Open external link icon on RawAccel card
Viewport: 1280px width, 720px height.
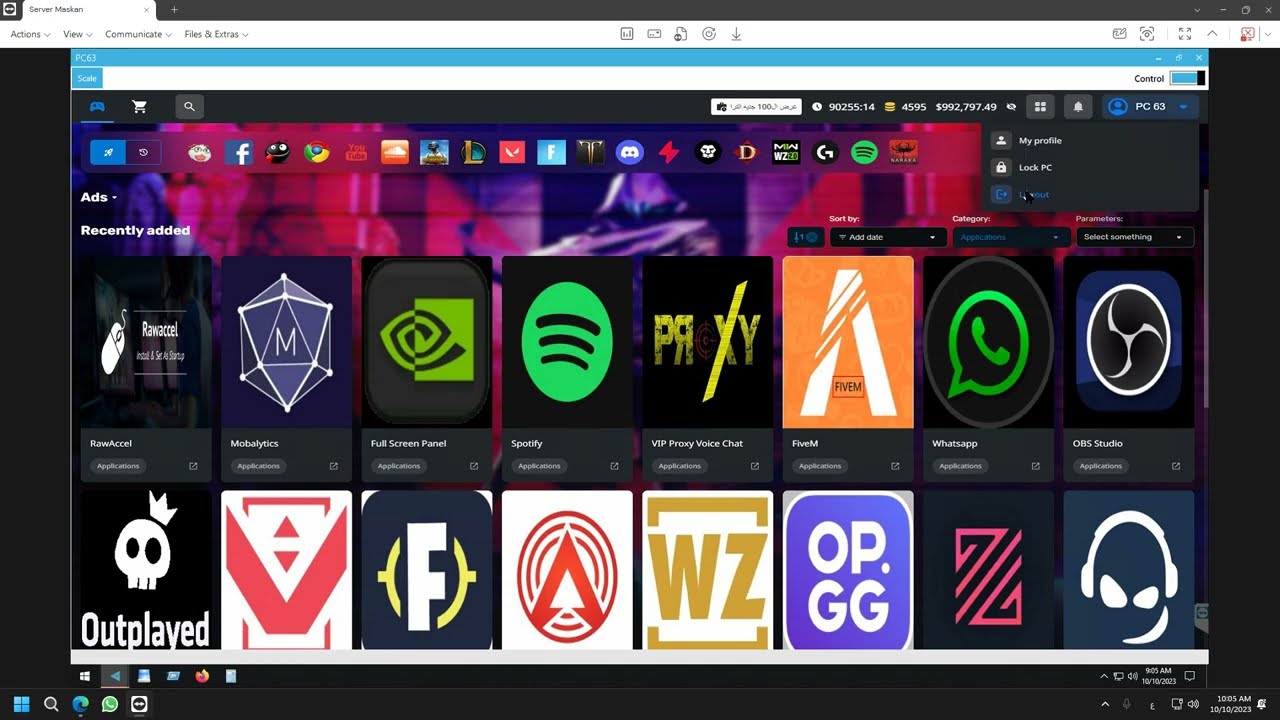click(193, 466)
